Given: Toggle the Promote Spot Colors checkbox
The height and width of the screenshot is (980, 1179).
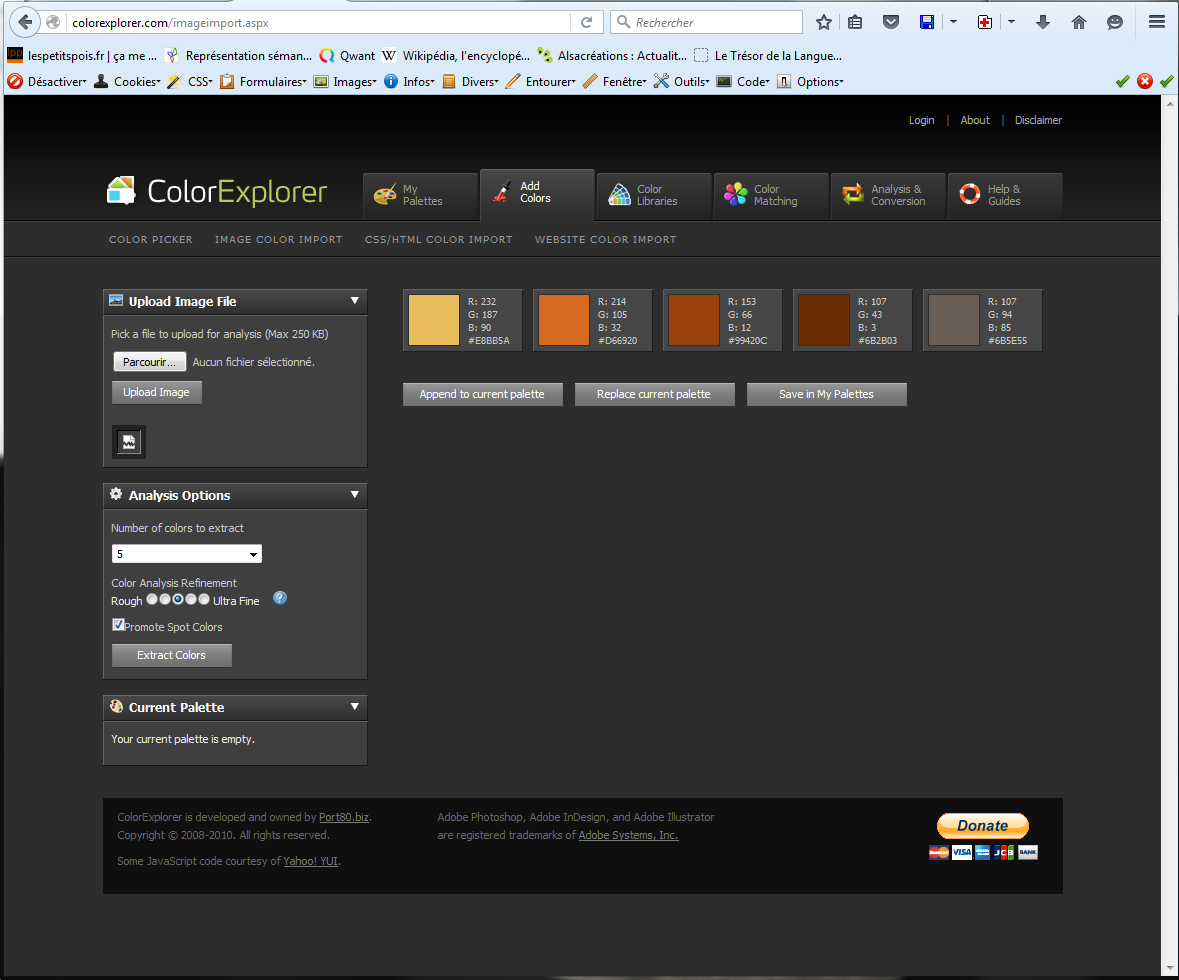Looking at the screenshot, I should tap(118, 625).
